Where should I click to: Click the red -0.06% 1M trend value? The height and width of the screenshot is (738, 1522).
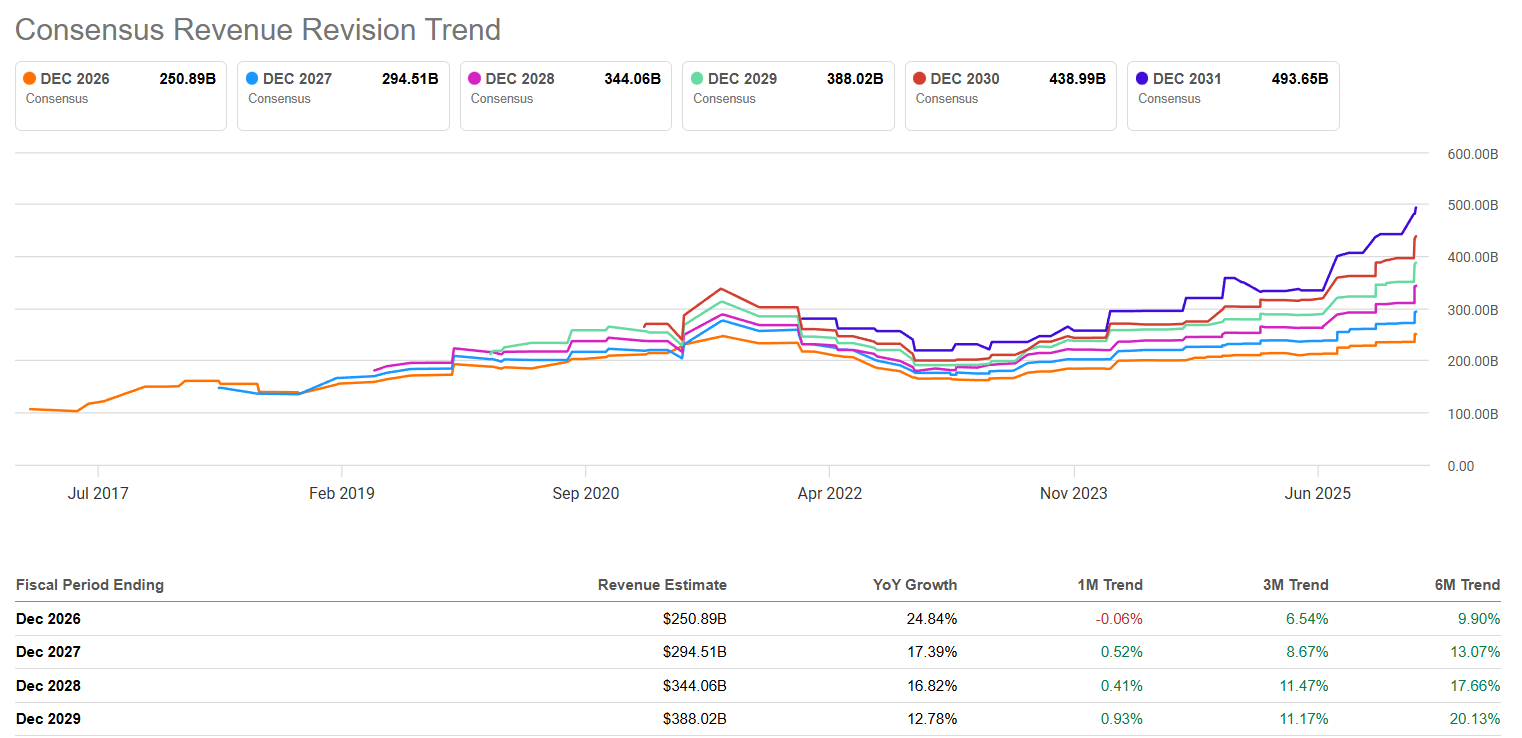1119,619
